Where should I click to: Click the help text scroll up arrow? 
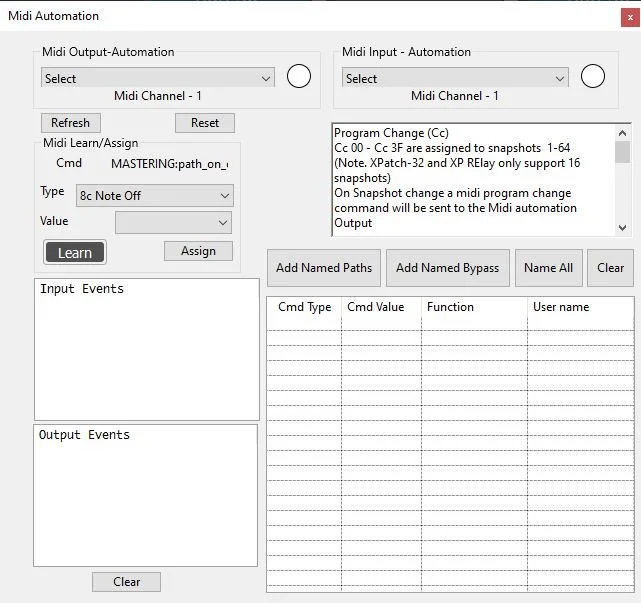pos(622,133)
